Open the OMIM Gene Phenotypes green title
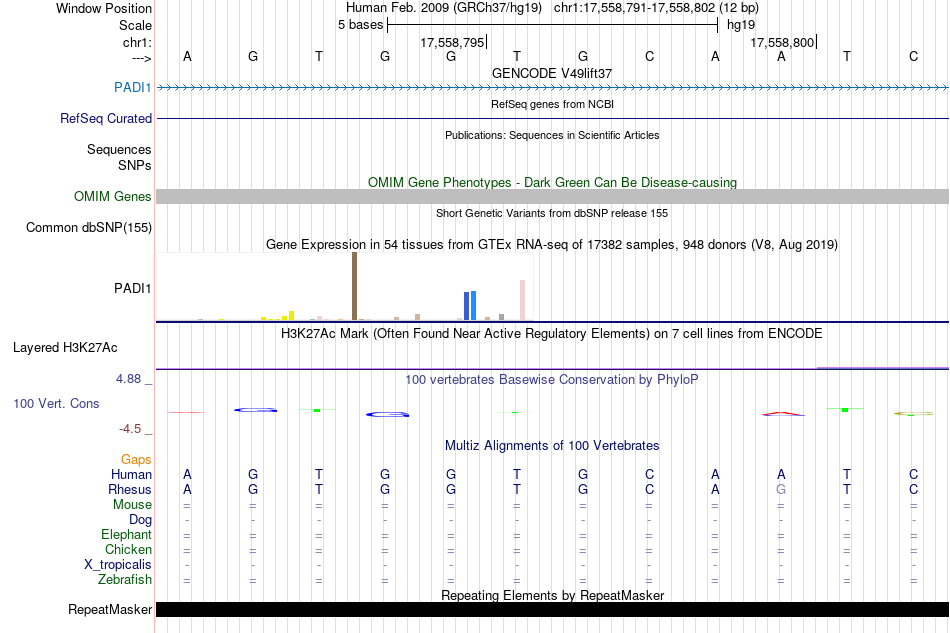Viewport: 950px width, 633px height. [553, 182]
